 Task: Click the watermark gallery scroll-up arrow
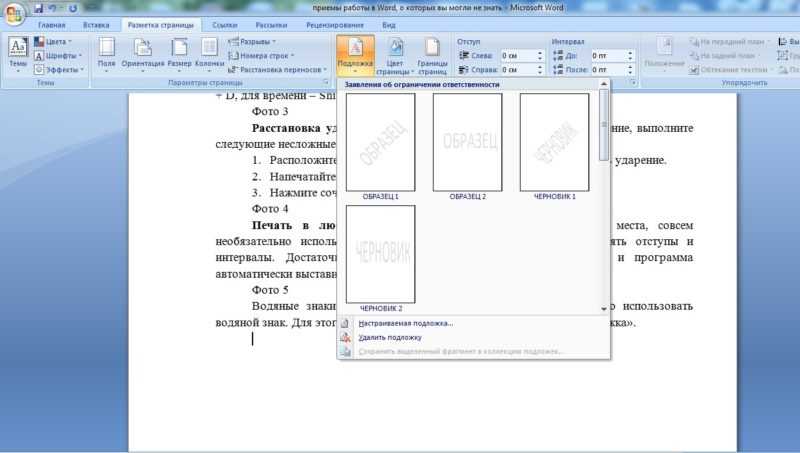[x=604, y=84]
